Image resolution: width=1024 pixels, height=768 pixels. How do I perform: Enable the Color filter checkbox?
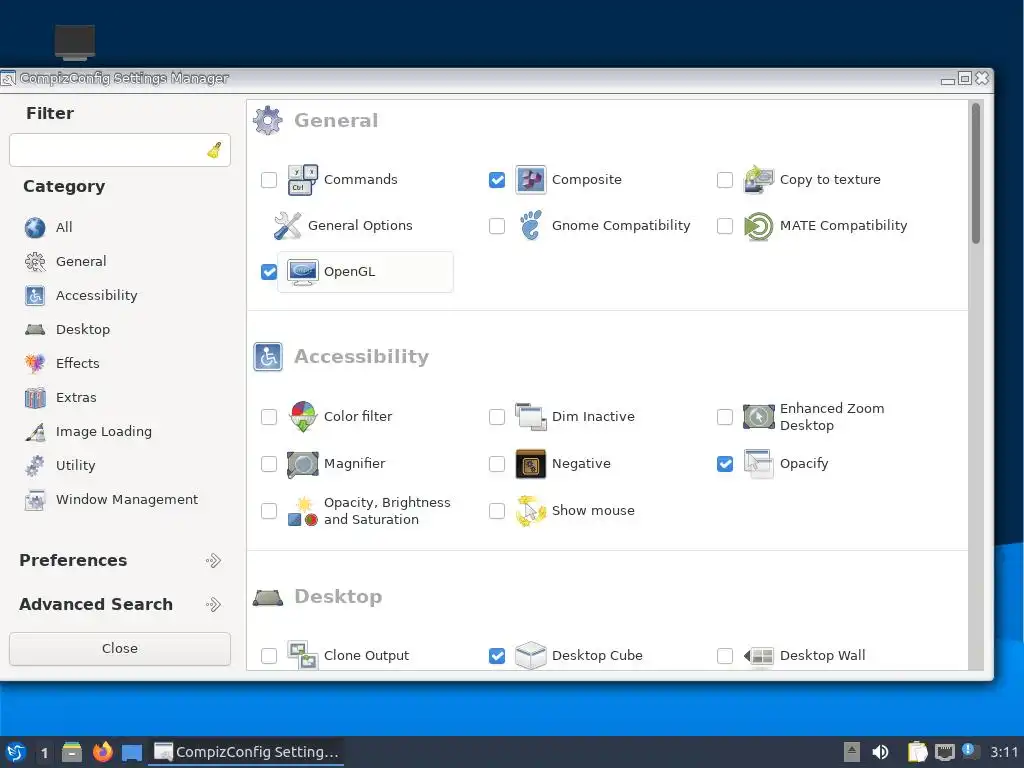tap(269, 417)
